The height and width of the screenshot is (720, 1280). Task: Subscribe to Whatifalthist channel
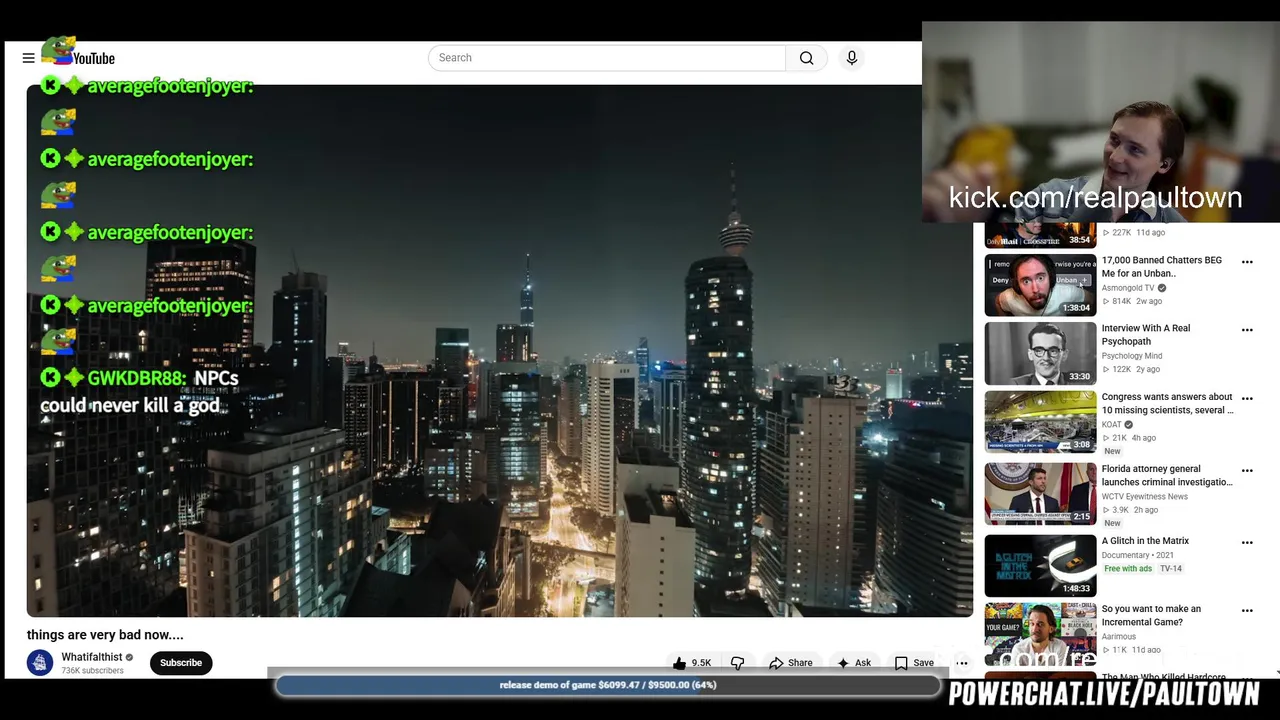click(x=181, y=662)
